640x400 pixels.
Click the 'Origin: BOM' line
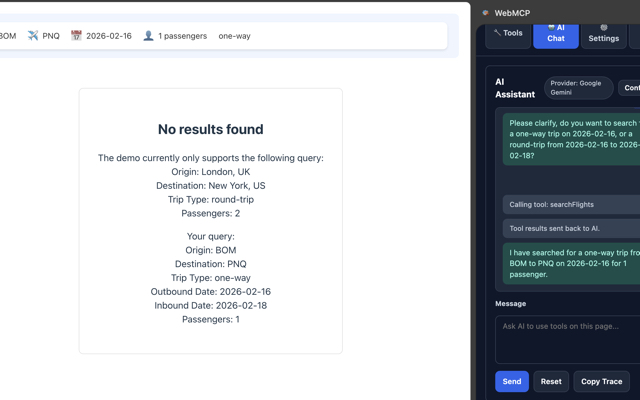click(211, 250)
